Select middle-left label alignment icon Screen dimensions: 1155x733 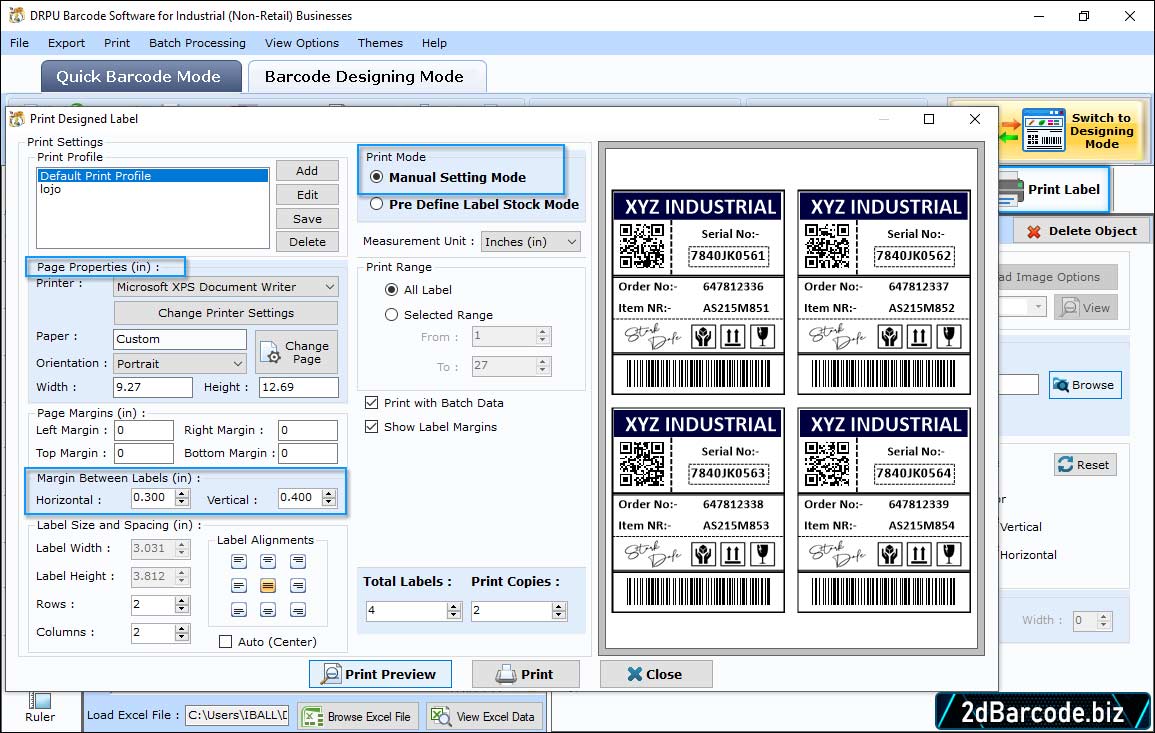click(x=239, y=586)
